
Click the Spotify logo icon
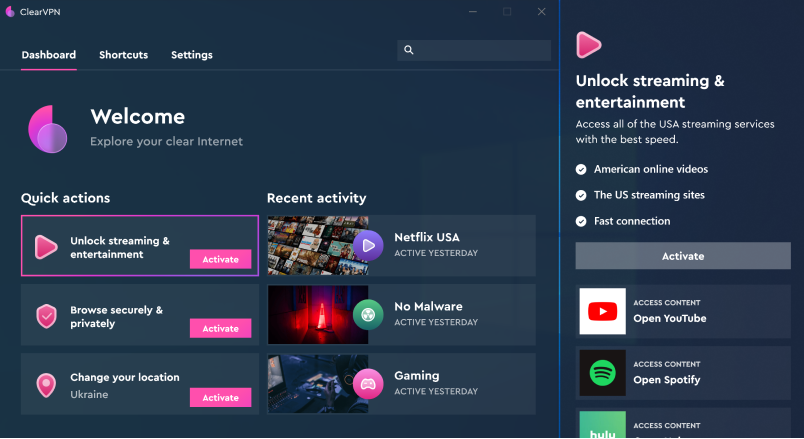(x=602, y=373)
